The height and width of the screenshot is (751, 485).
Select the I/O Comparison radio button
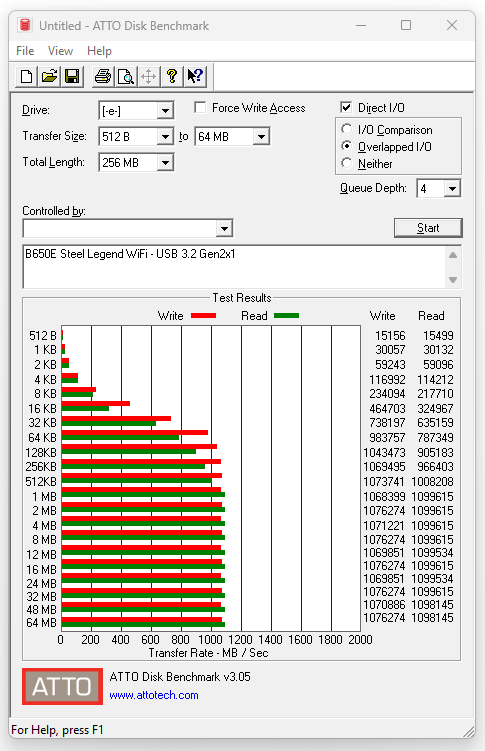tap(347, 129)
